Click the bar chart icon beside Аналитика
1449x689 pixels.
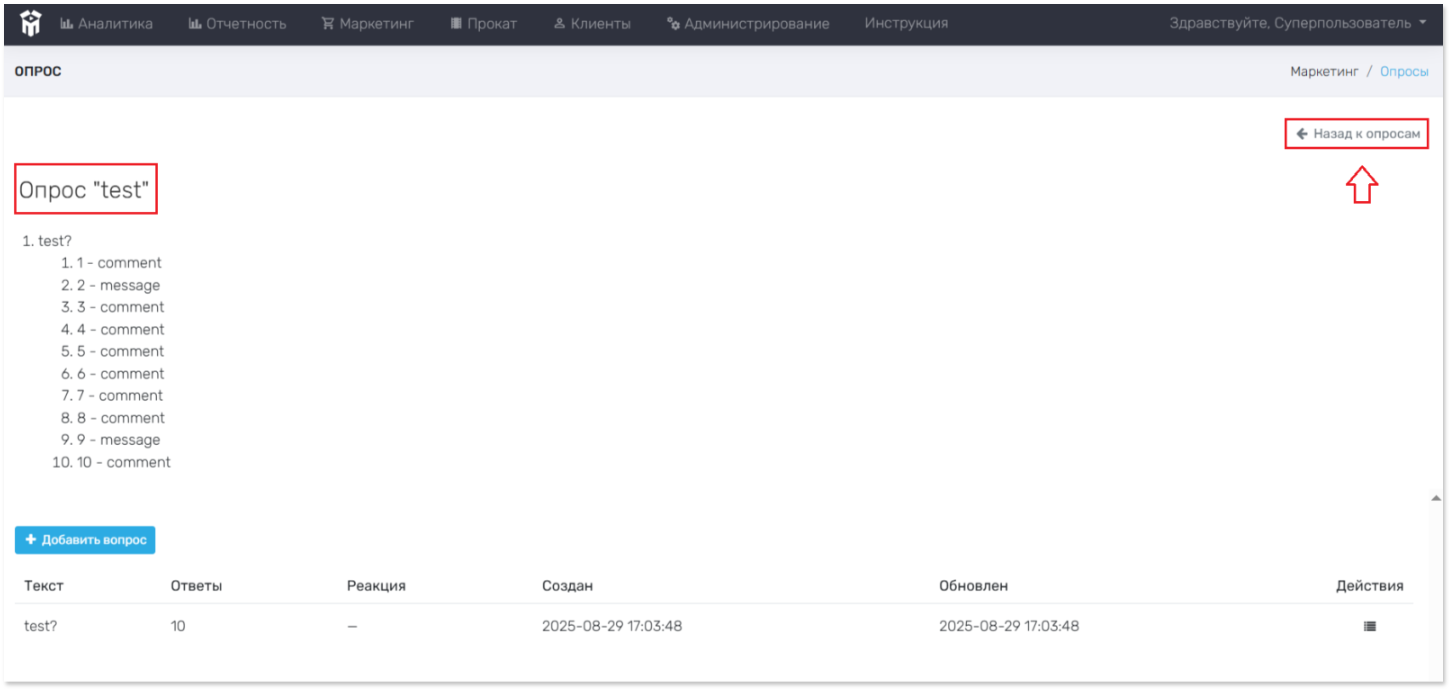coord(67,24)
